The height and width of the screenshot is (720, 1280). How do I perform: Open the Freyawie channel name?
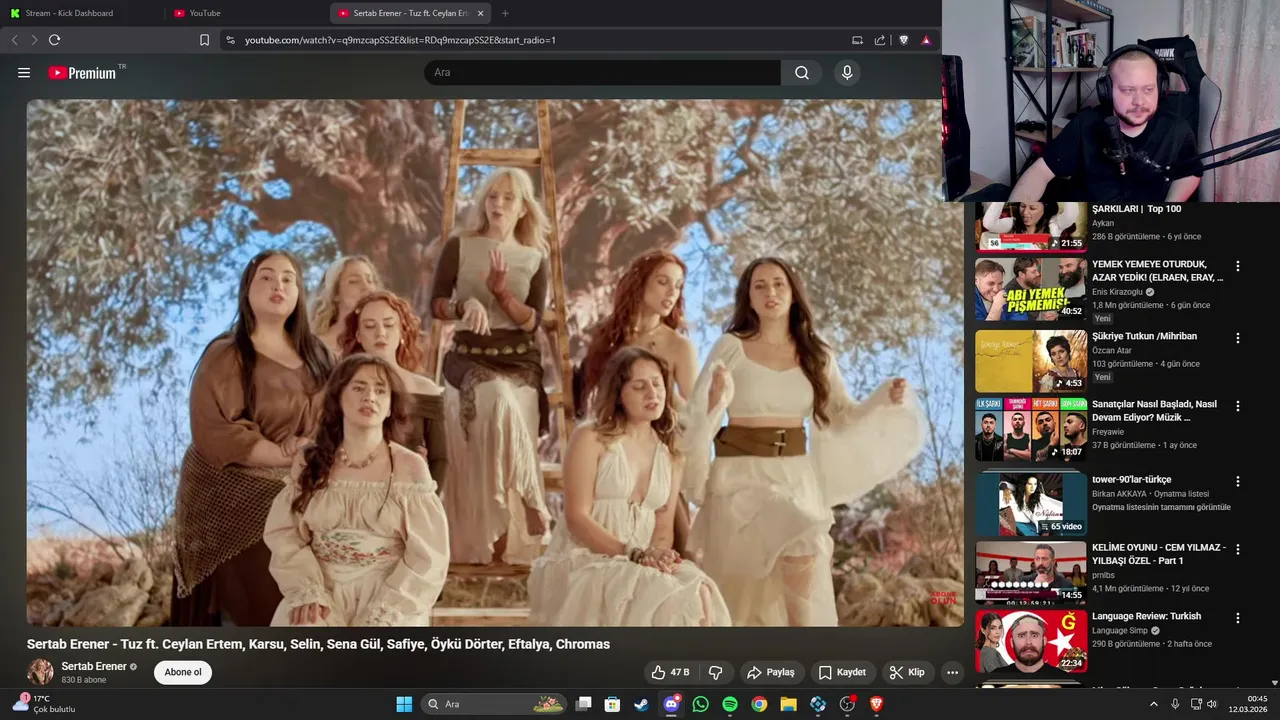1109,432
